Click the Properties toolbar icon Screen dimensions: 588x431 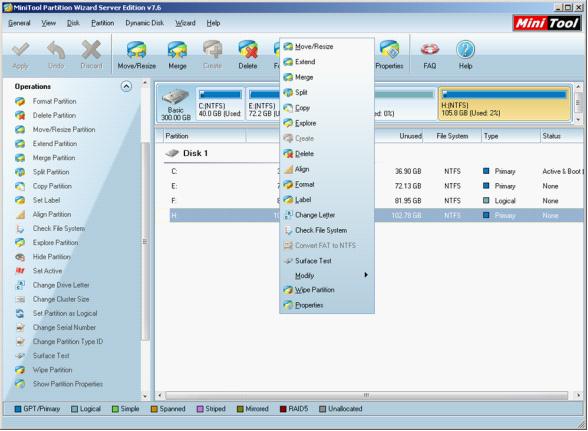(389, 50)
